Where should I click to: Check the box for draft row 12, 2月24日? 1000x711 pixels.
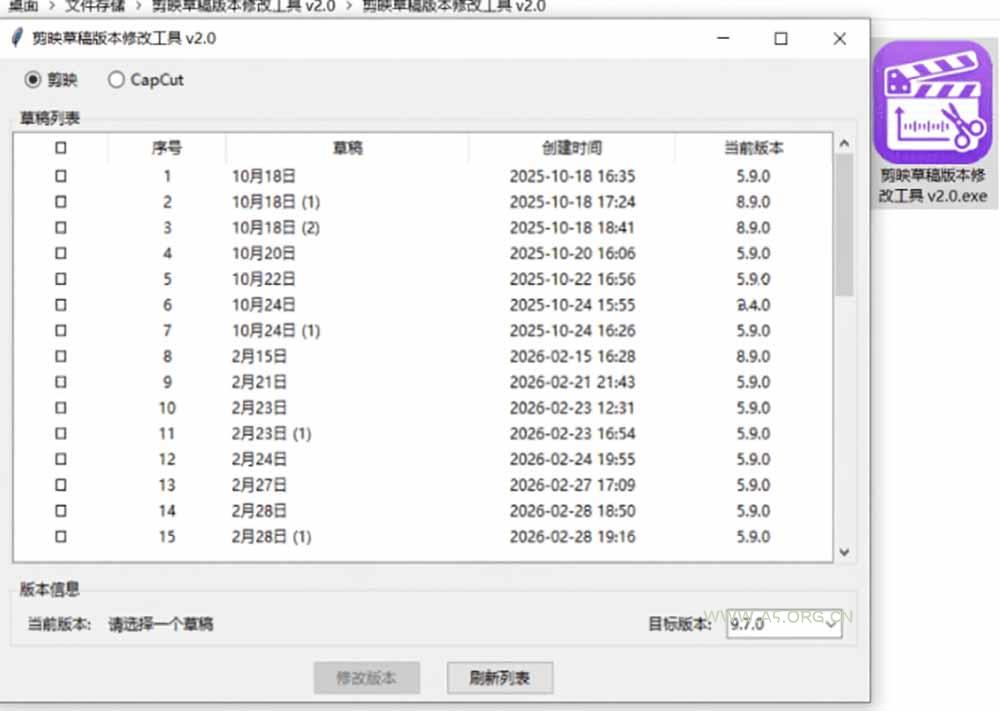pos(61,459)
